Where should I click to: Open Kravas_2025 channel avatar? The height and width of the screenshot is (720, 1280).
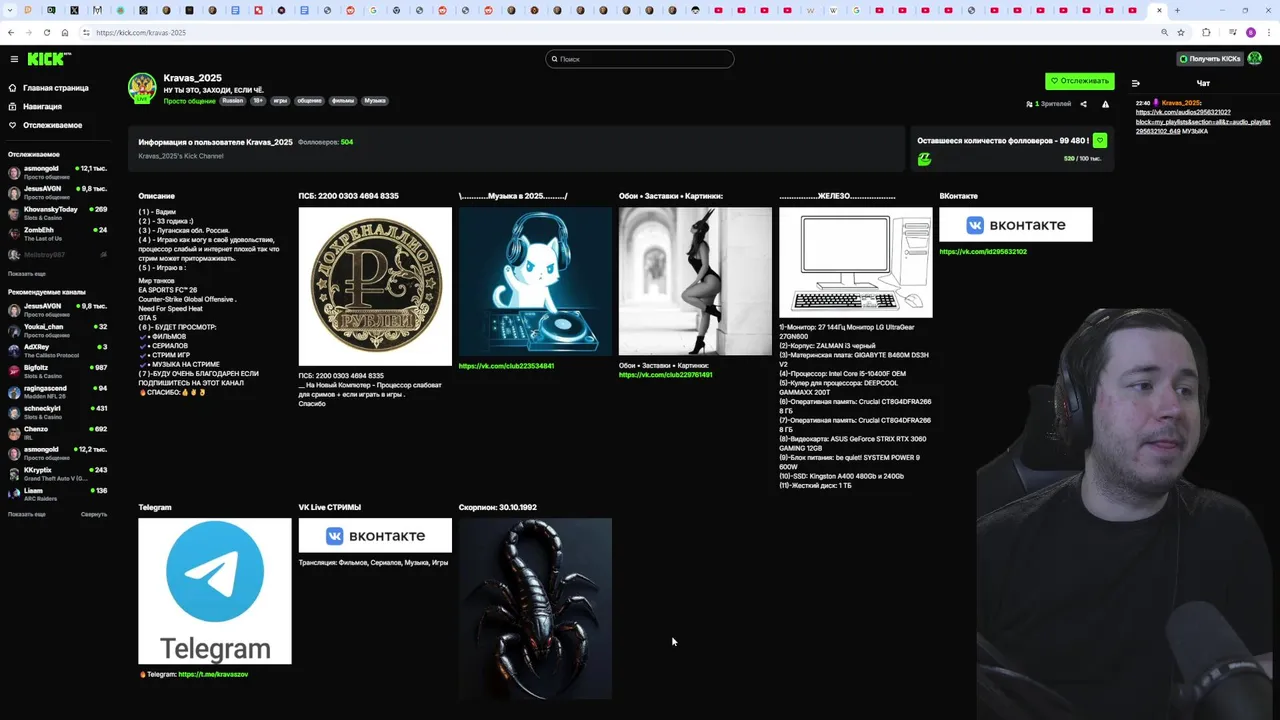coord(142,88)
